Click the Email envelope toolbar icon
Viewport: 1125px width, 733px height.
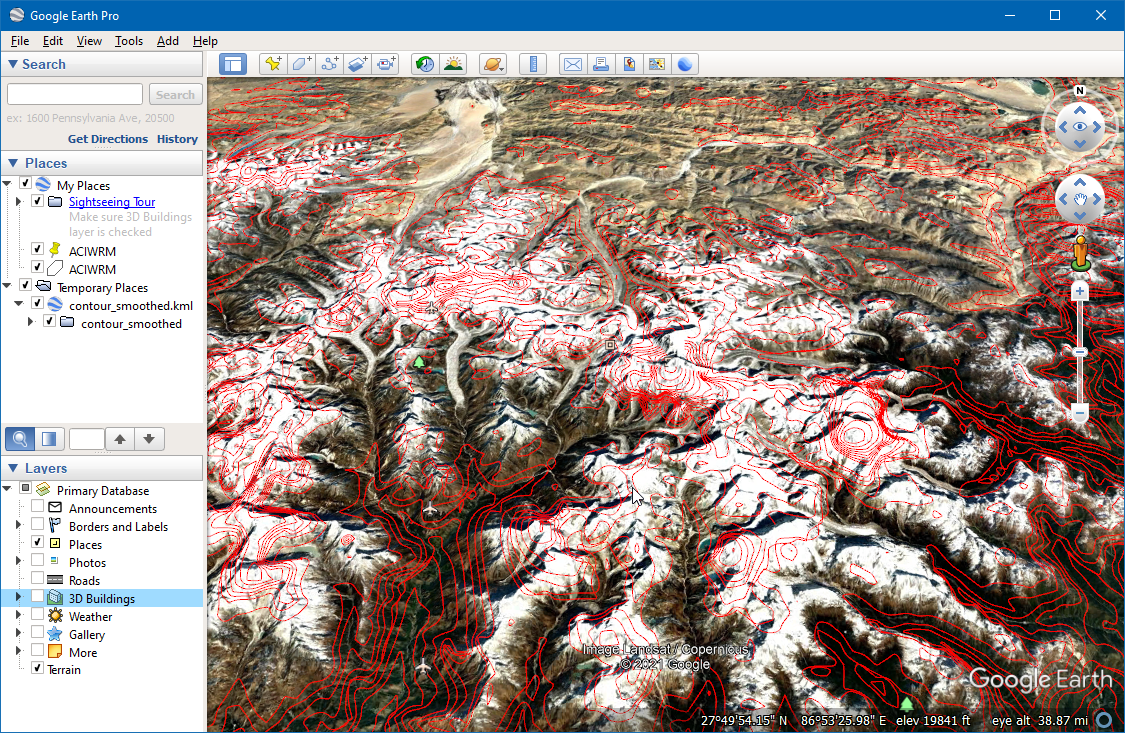click(x=572, y=64)
